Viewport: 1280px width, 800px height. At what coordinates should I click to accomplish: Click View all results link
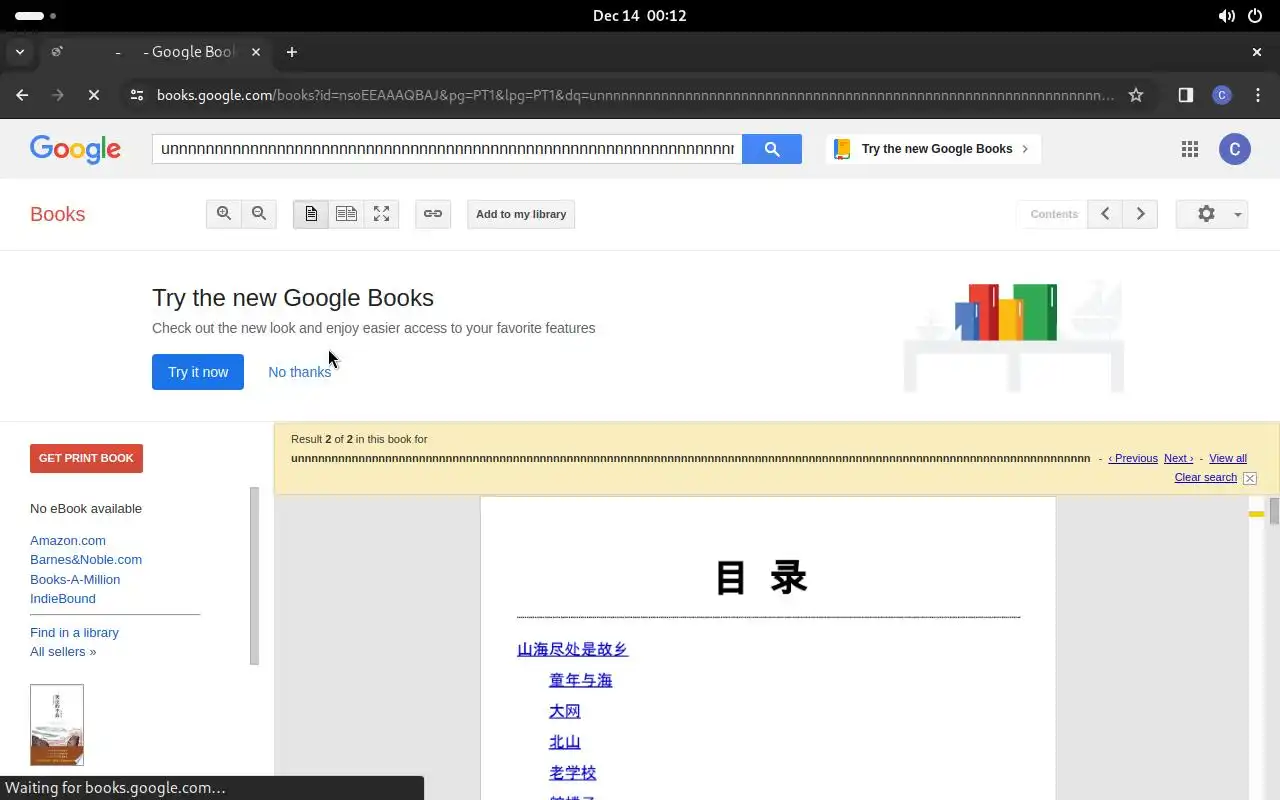tap(1228, 458)
